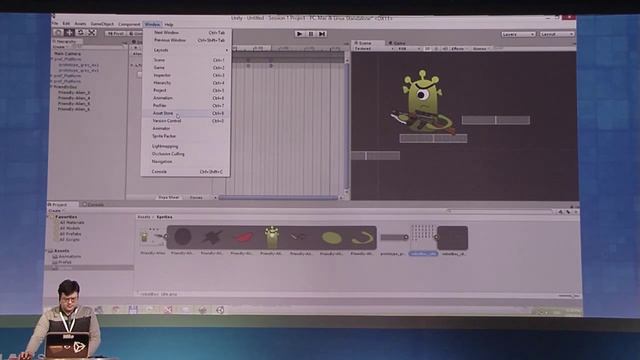640x360 pixels.
Task: Expand the Layouts submenu
Action: tap(186, 50)
